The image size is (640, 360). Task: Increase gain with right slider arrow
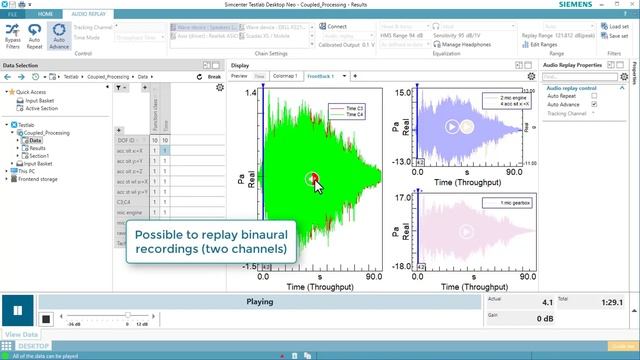pyautogui.click(x=153, y=316)
